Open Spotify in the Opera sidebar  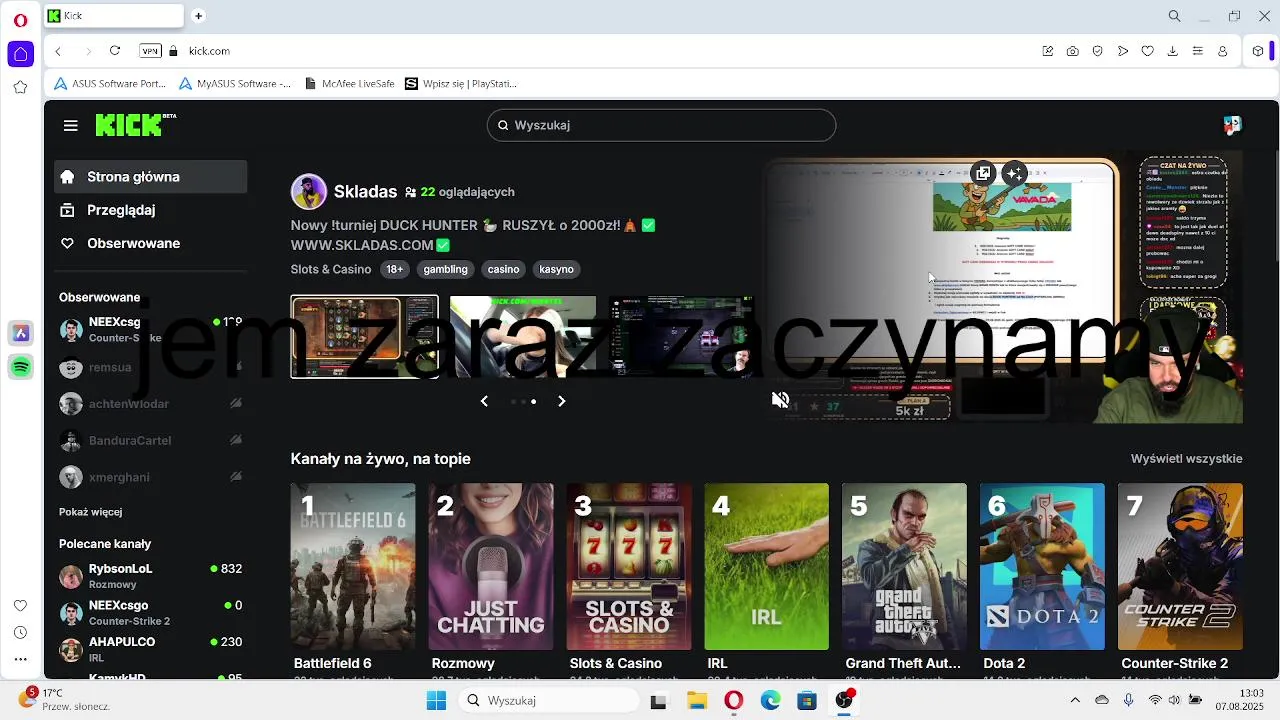21,367
